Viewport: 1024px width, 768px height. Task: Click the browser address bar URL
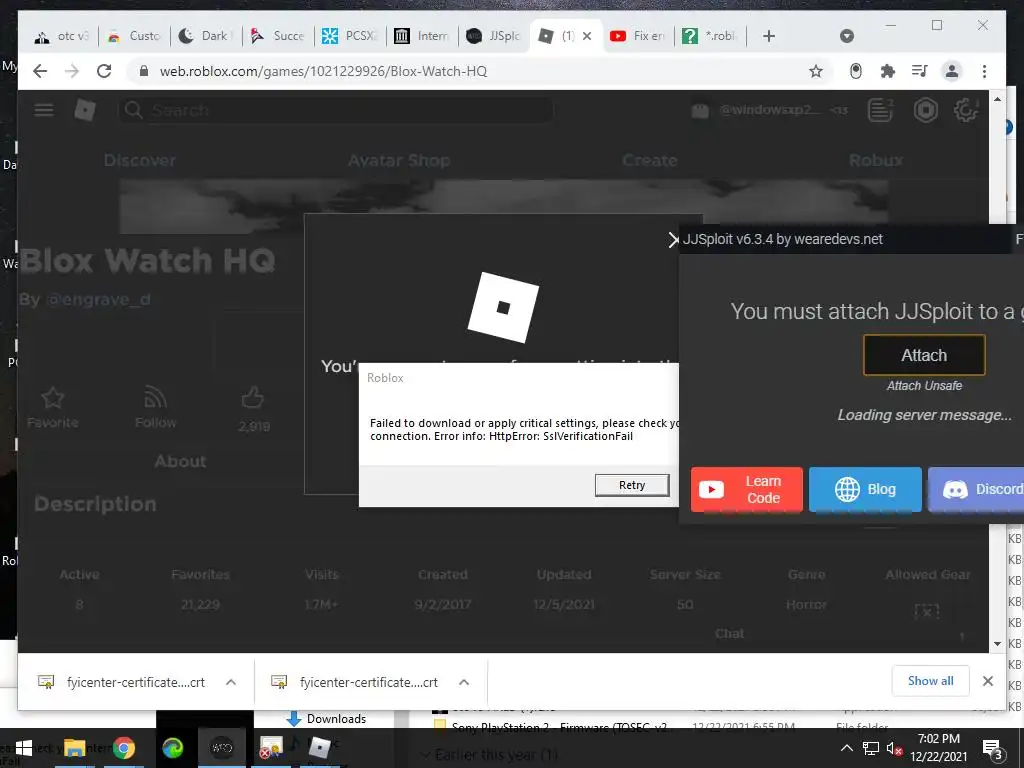(x=323, y=71)
